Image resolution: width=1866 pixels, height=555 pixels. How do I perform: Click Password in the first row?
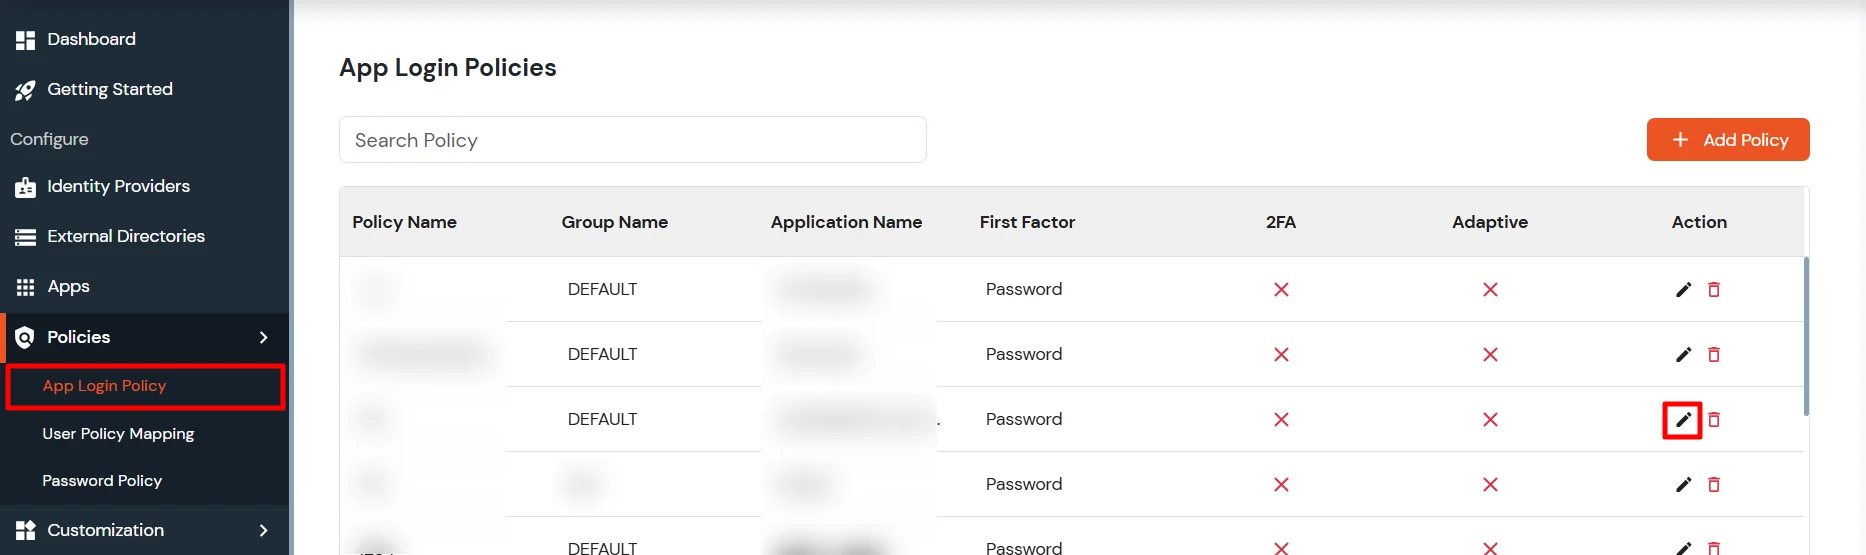click(1024, 289)
